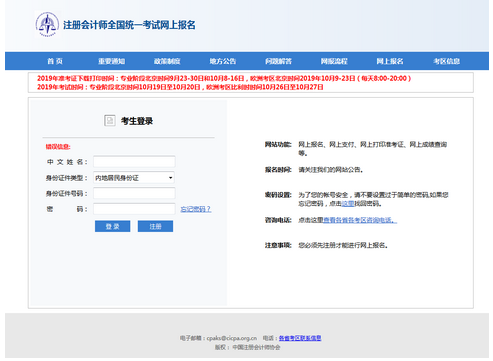Select the 问题解答 menu item
This screenshot has height=361, width=493.
278,61
